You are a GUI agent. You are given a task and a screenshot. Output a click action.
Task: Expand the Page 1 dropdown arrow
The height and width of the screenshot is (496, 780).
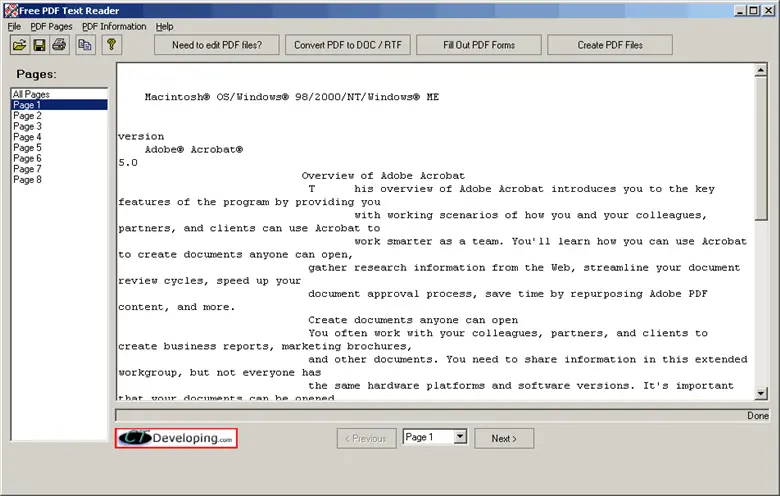tap(460, 437)
